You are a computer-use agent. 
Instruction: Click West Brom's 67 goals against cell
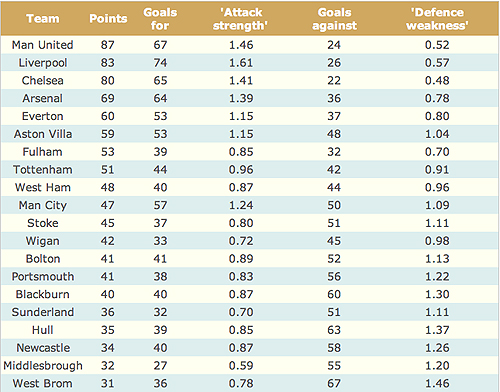coord(334,383)
